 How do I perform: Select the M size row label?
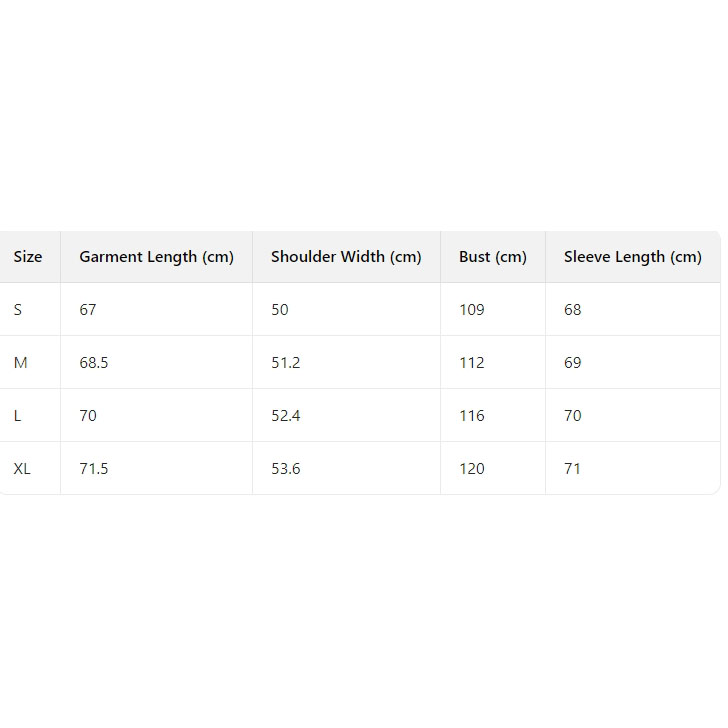click(20, 363)
